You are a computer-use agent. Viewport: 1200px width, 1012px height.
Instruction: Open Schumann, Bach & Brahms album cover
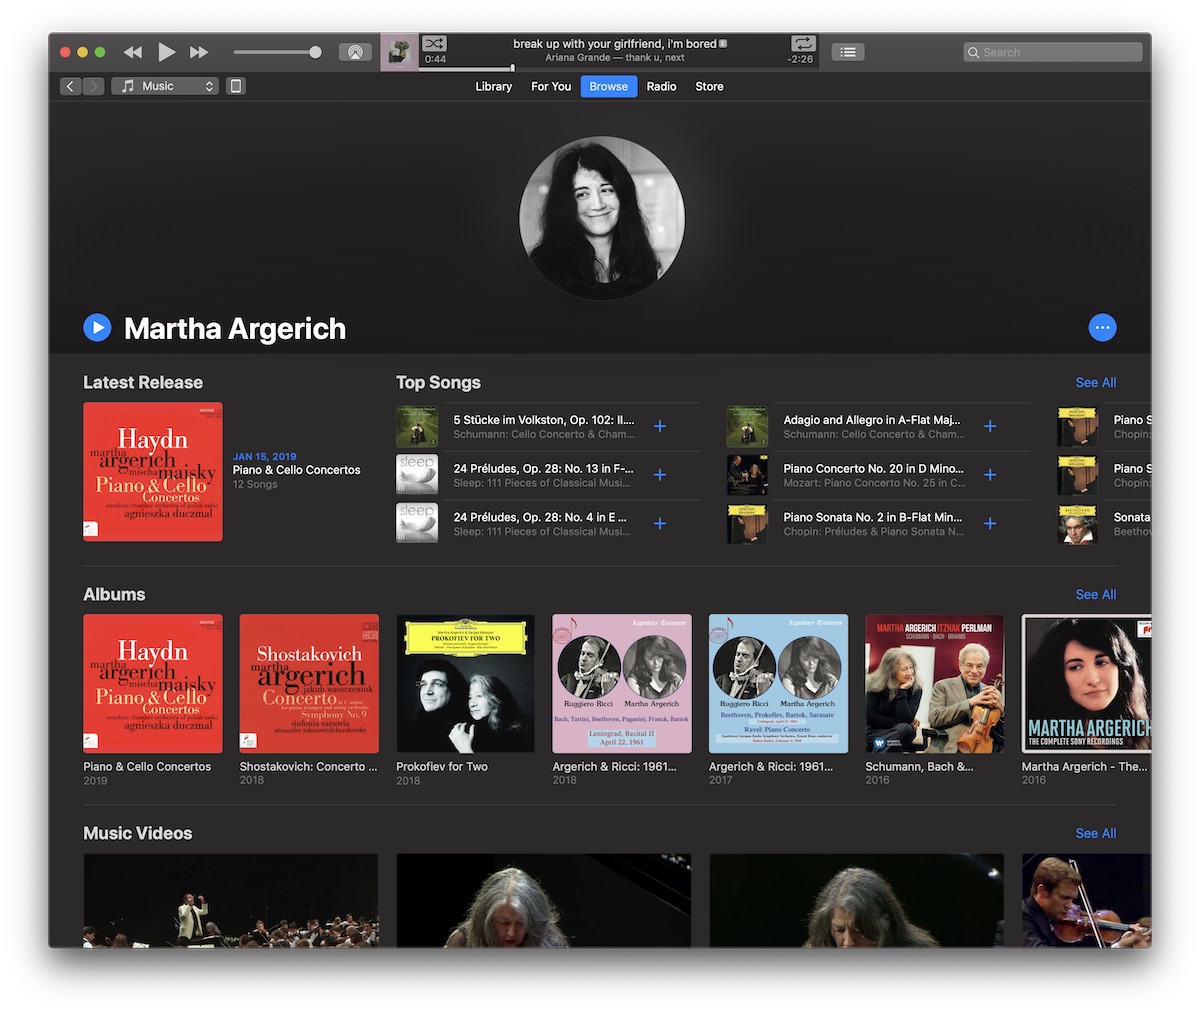(x=935, y=684)
